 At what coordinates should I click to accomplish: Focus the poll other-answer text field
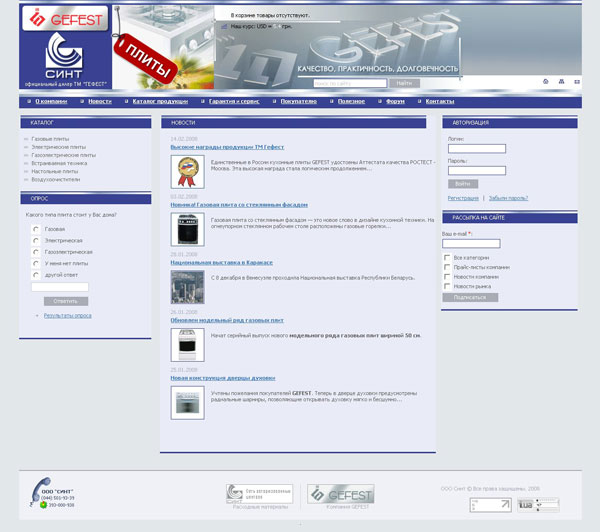(60, 287)
